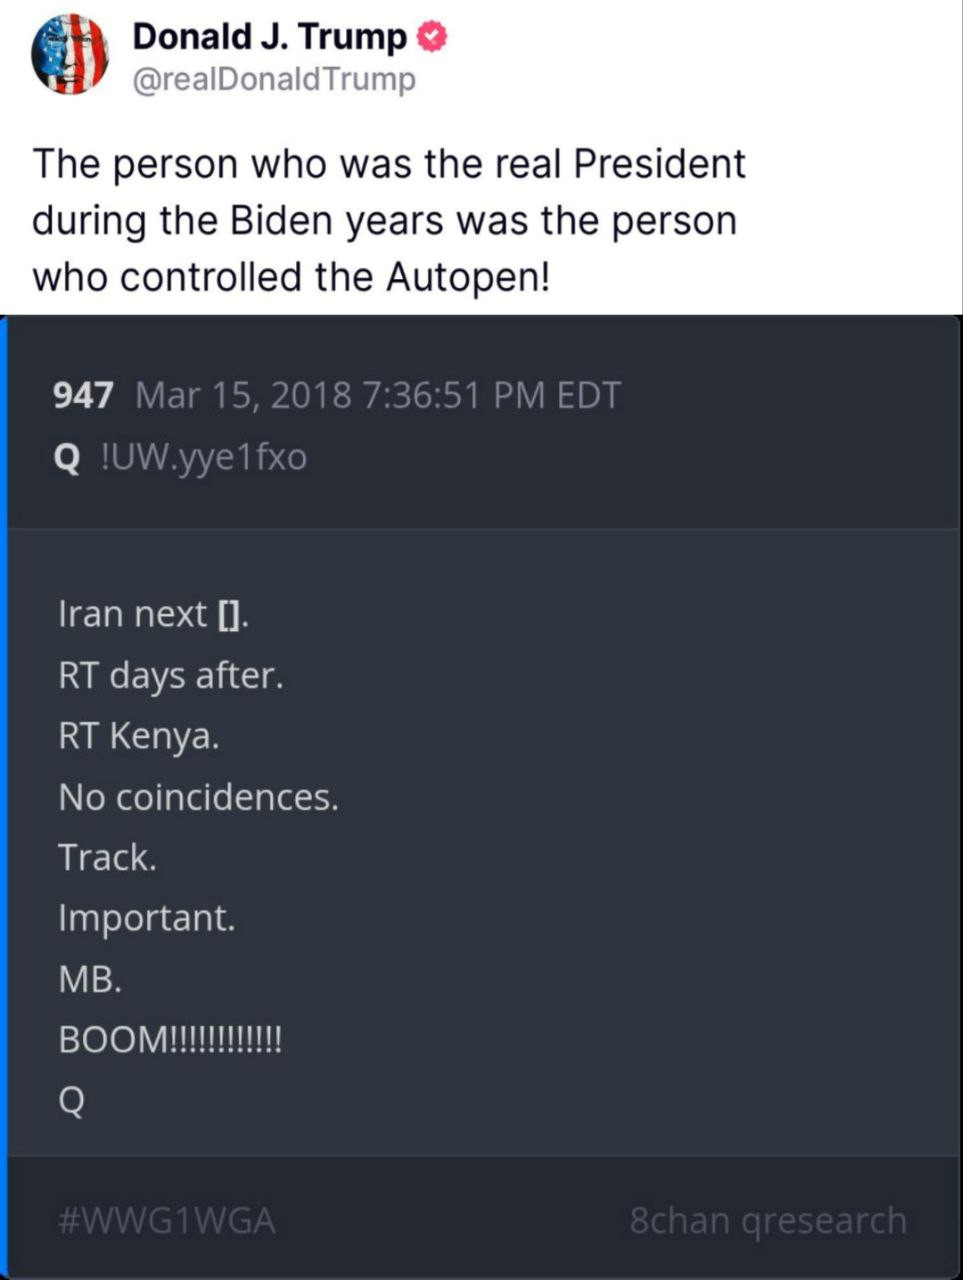Select post number 947
This screenshot has height=1280, width=963.
click(82, 396)
